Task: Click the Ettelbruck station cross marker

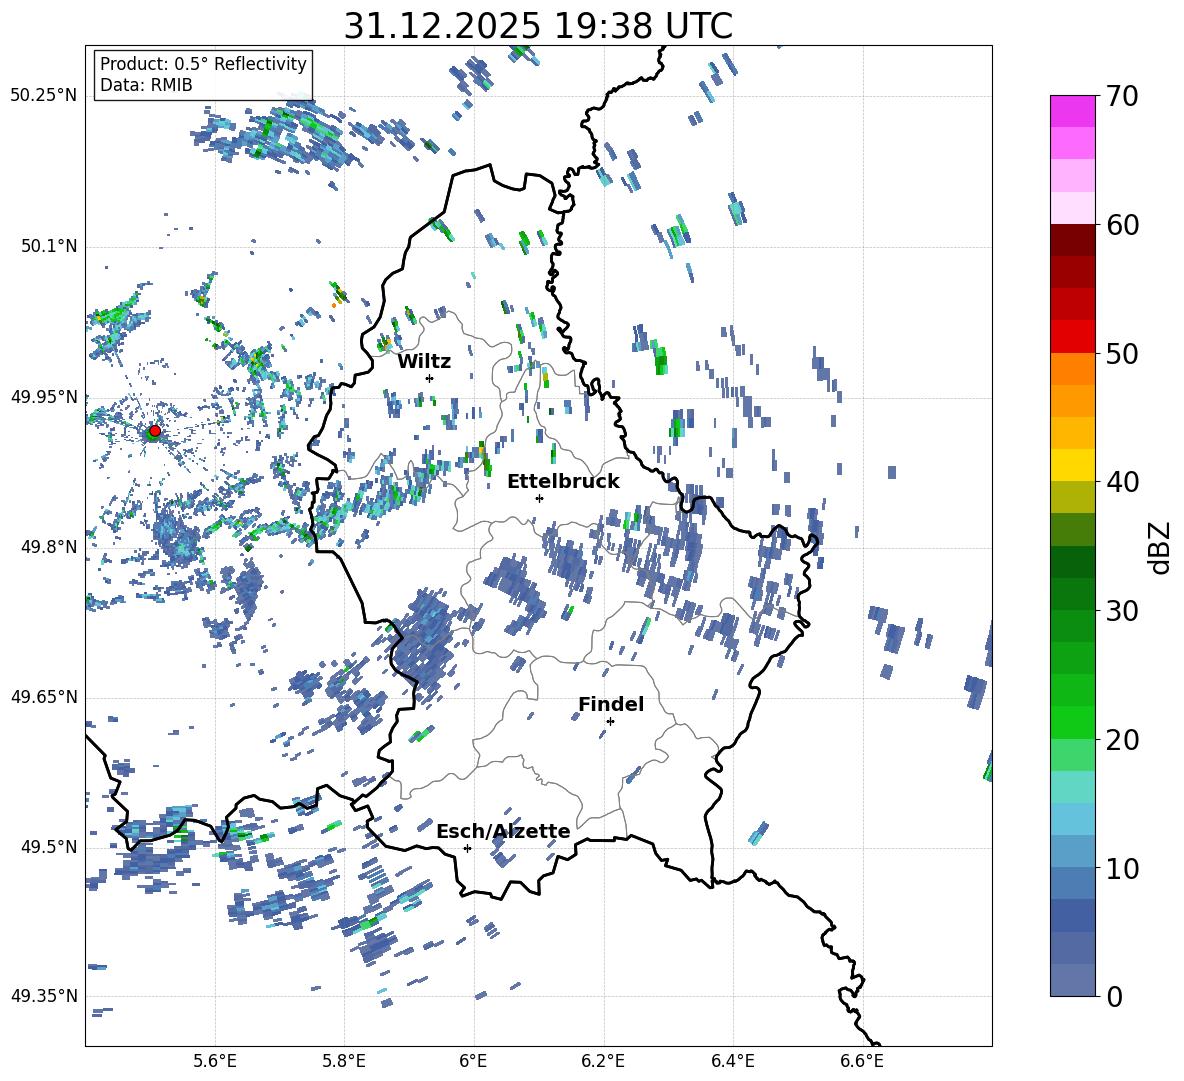Action: click(539, 498)
